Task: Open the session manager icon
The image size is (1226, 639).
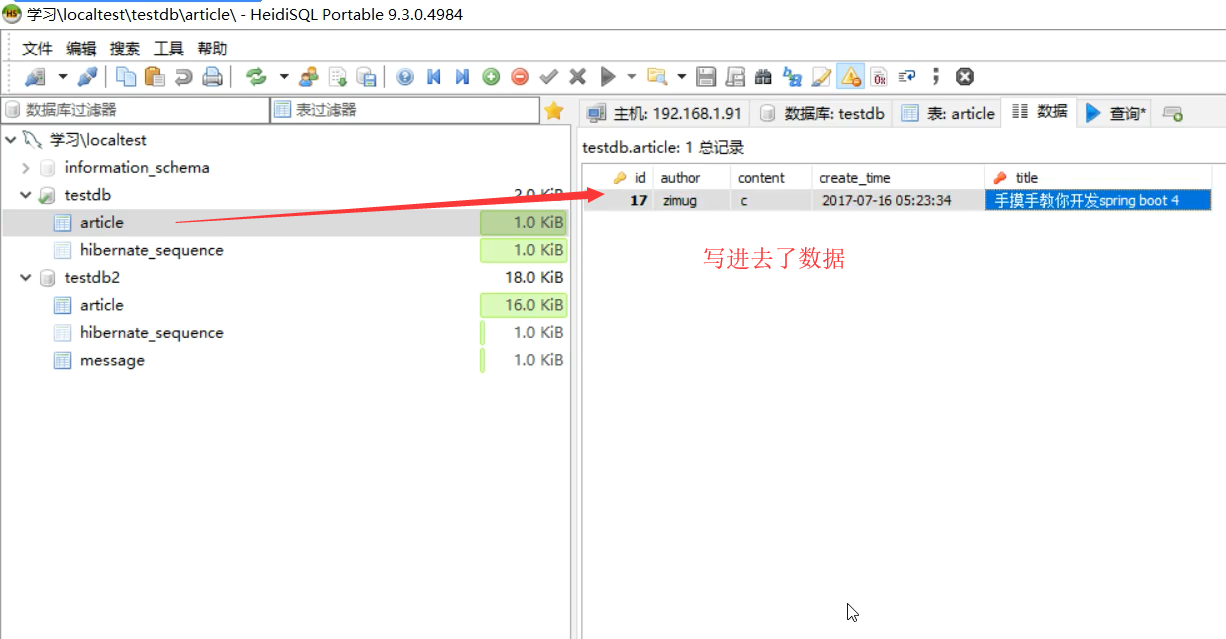Action: click(35, 77)
